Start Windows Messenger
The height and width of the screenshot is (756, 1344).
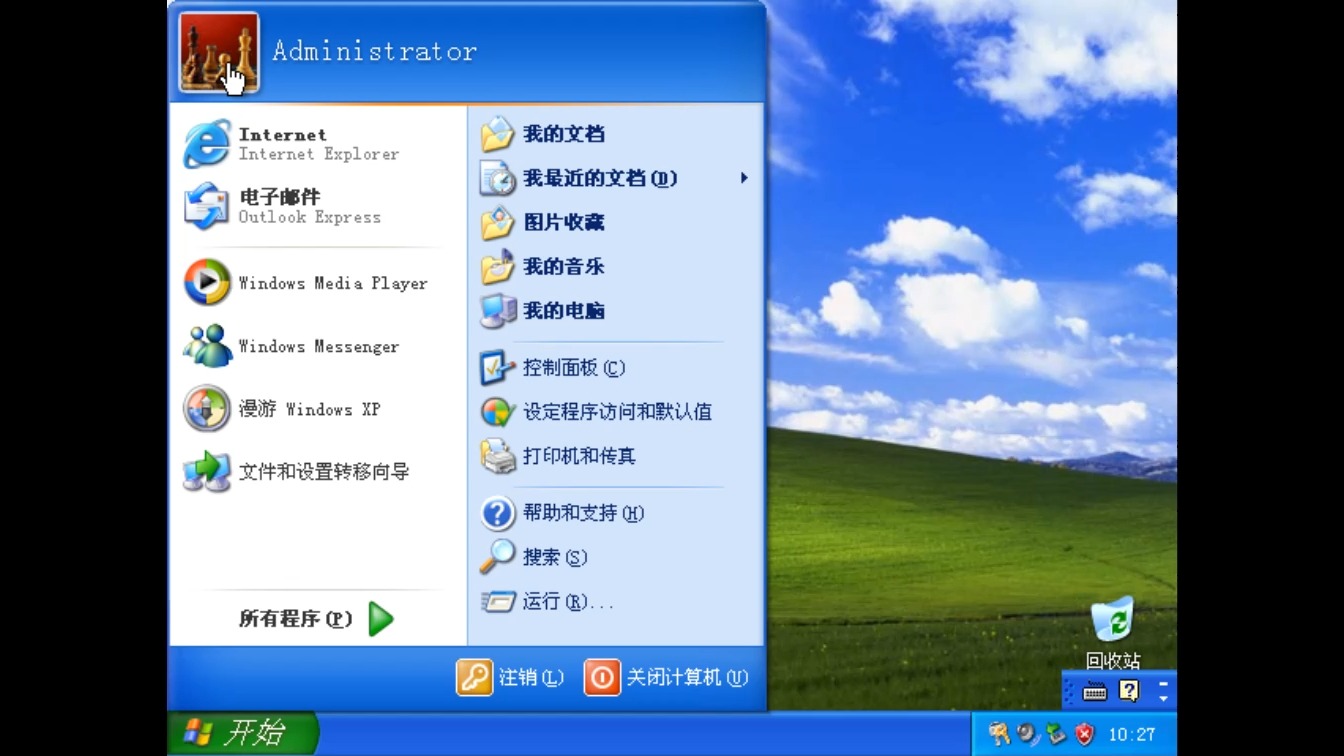pos(316,346)
